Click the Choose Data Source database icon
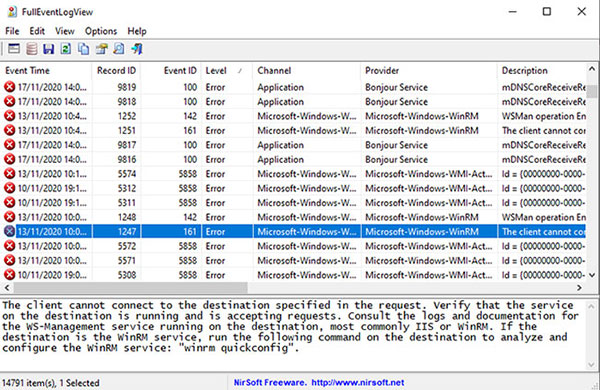The image size is (600, 390). [x=31, y=49]
